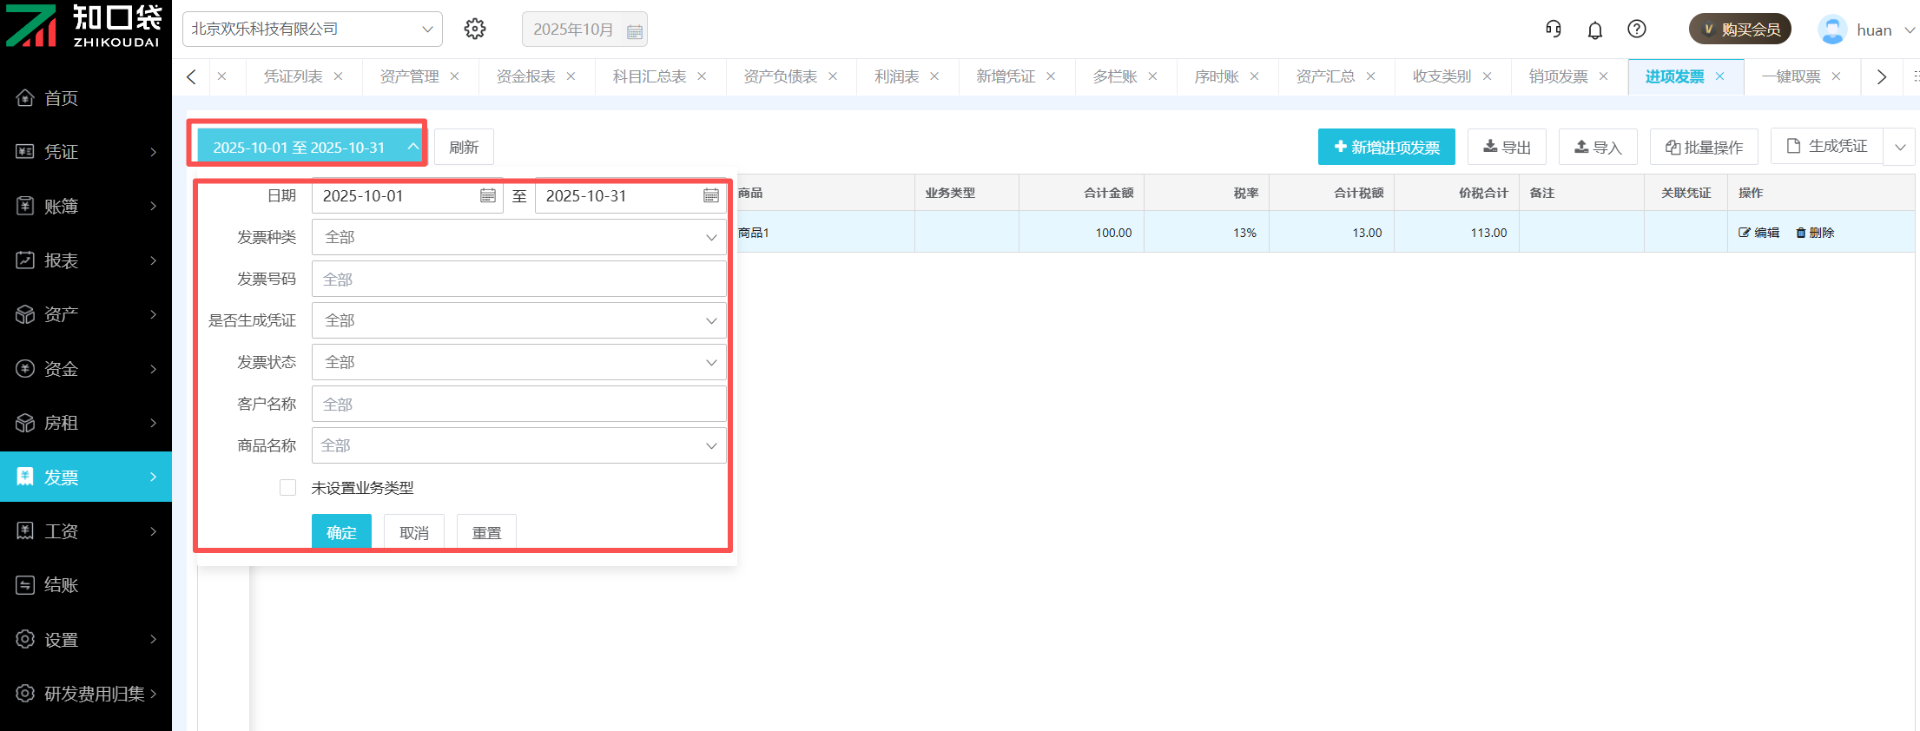This screenshot has height=731, width=1920.
Task: Delete the 商品1 invoice row
Action: (1815, 233)
